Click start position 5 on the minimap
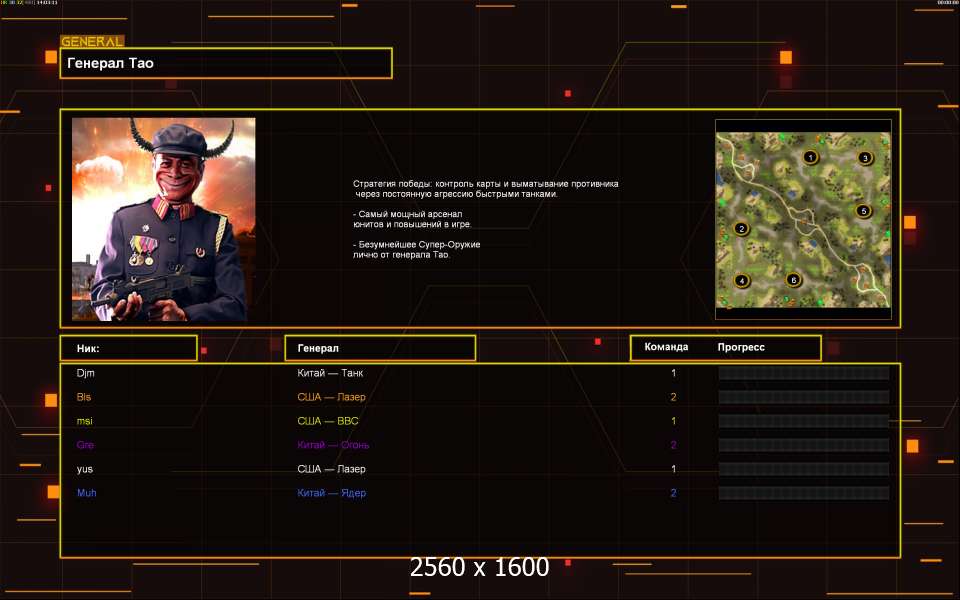This screenshot has height=600, width=960. (863, 211)
